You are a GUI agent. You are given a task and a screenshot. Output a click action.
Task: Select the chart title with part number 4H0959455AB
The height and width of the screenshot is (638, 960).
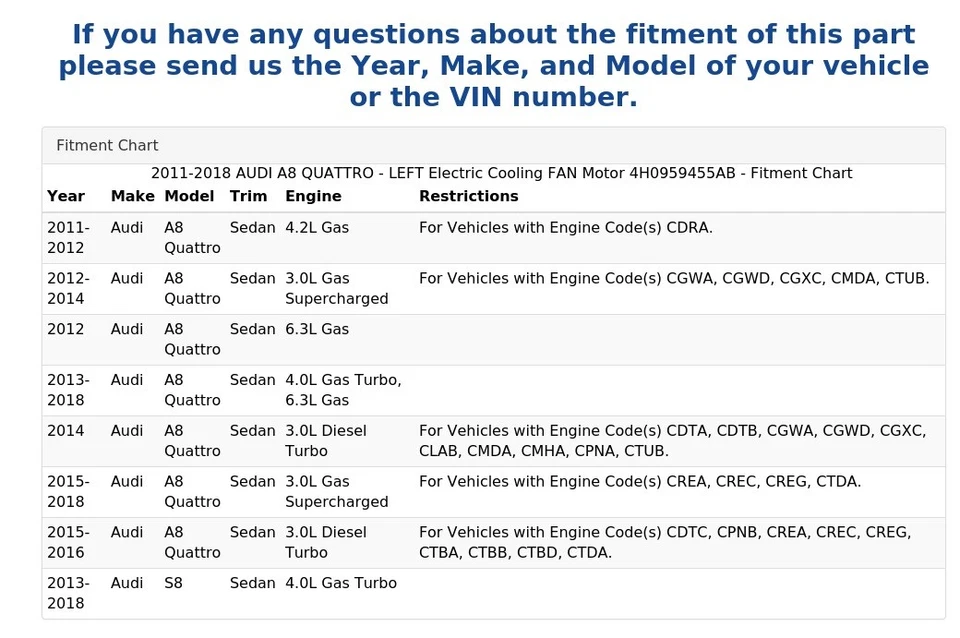(501, 173)
